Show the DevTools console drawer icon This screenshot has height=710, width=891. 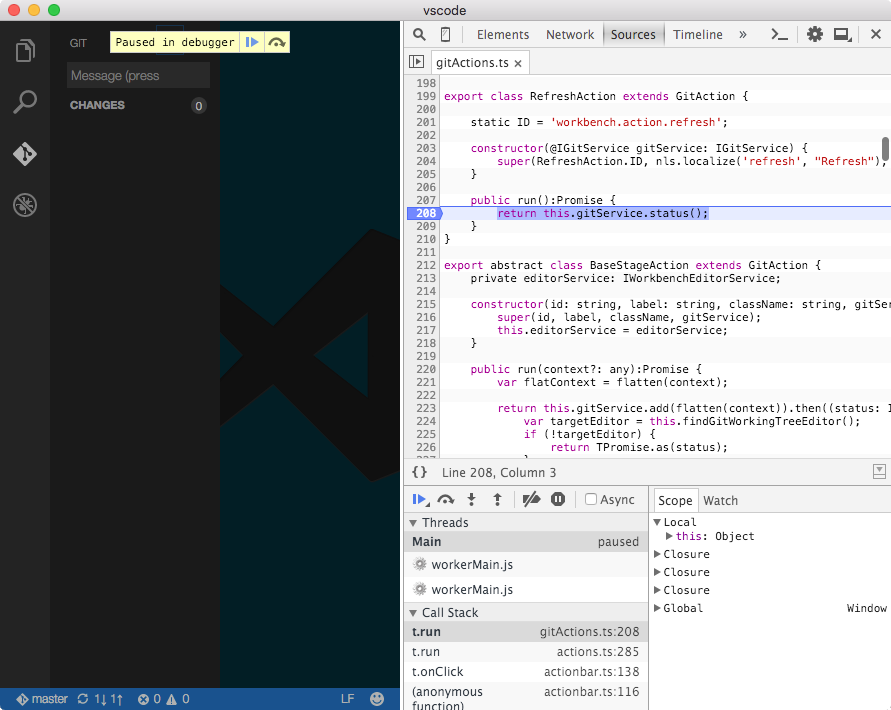(x=779, y=35)
